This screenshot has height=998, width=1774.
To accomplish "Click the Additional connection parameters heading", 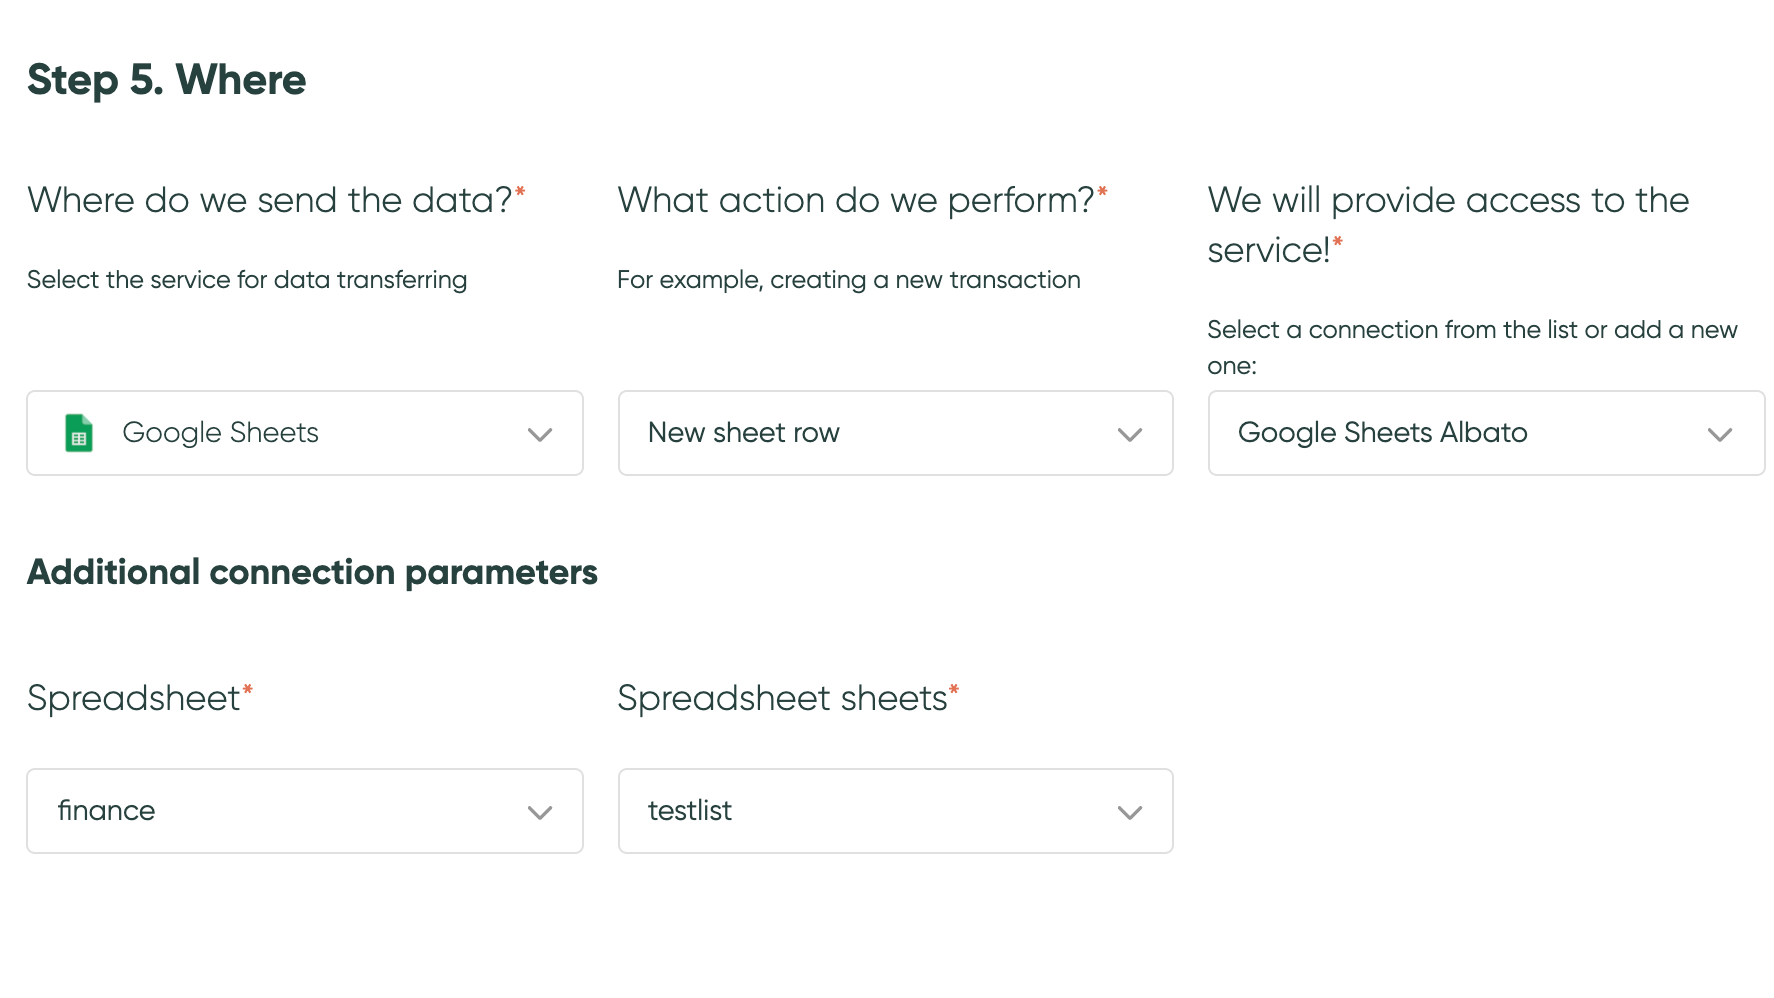I will pos(312,572).
